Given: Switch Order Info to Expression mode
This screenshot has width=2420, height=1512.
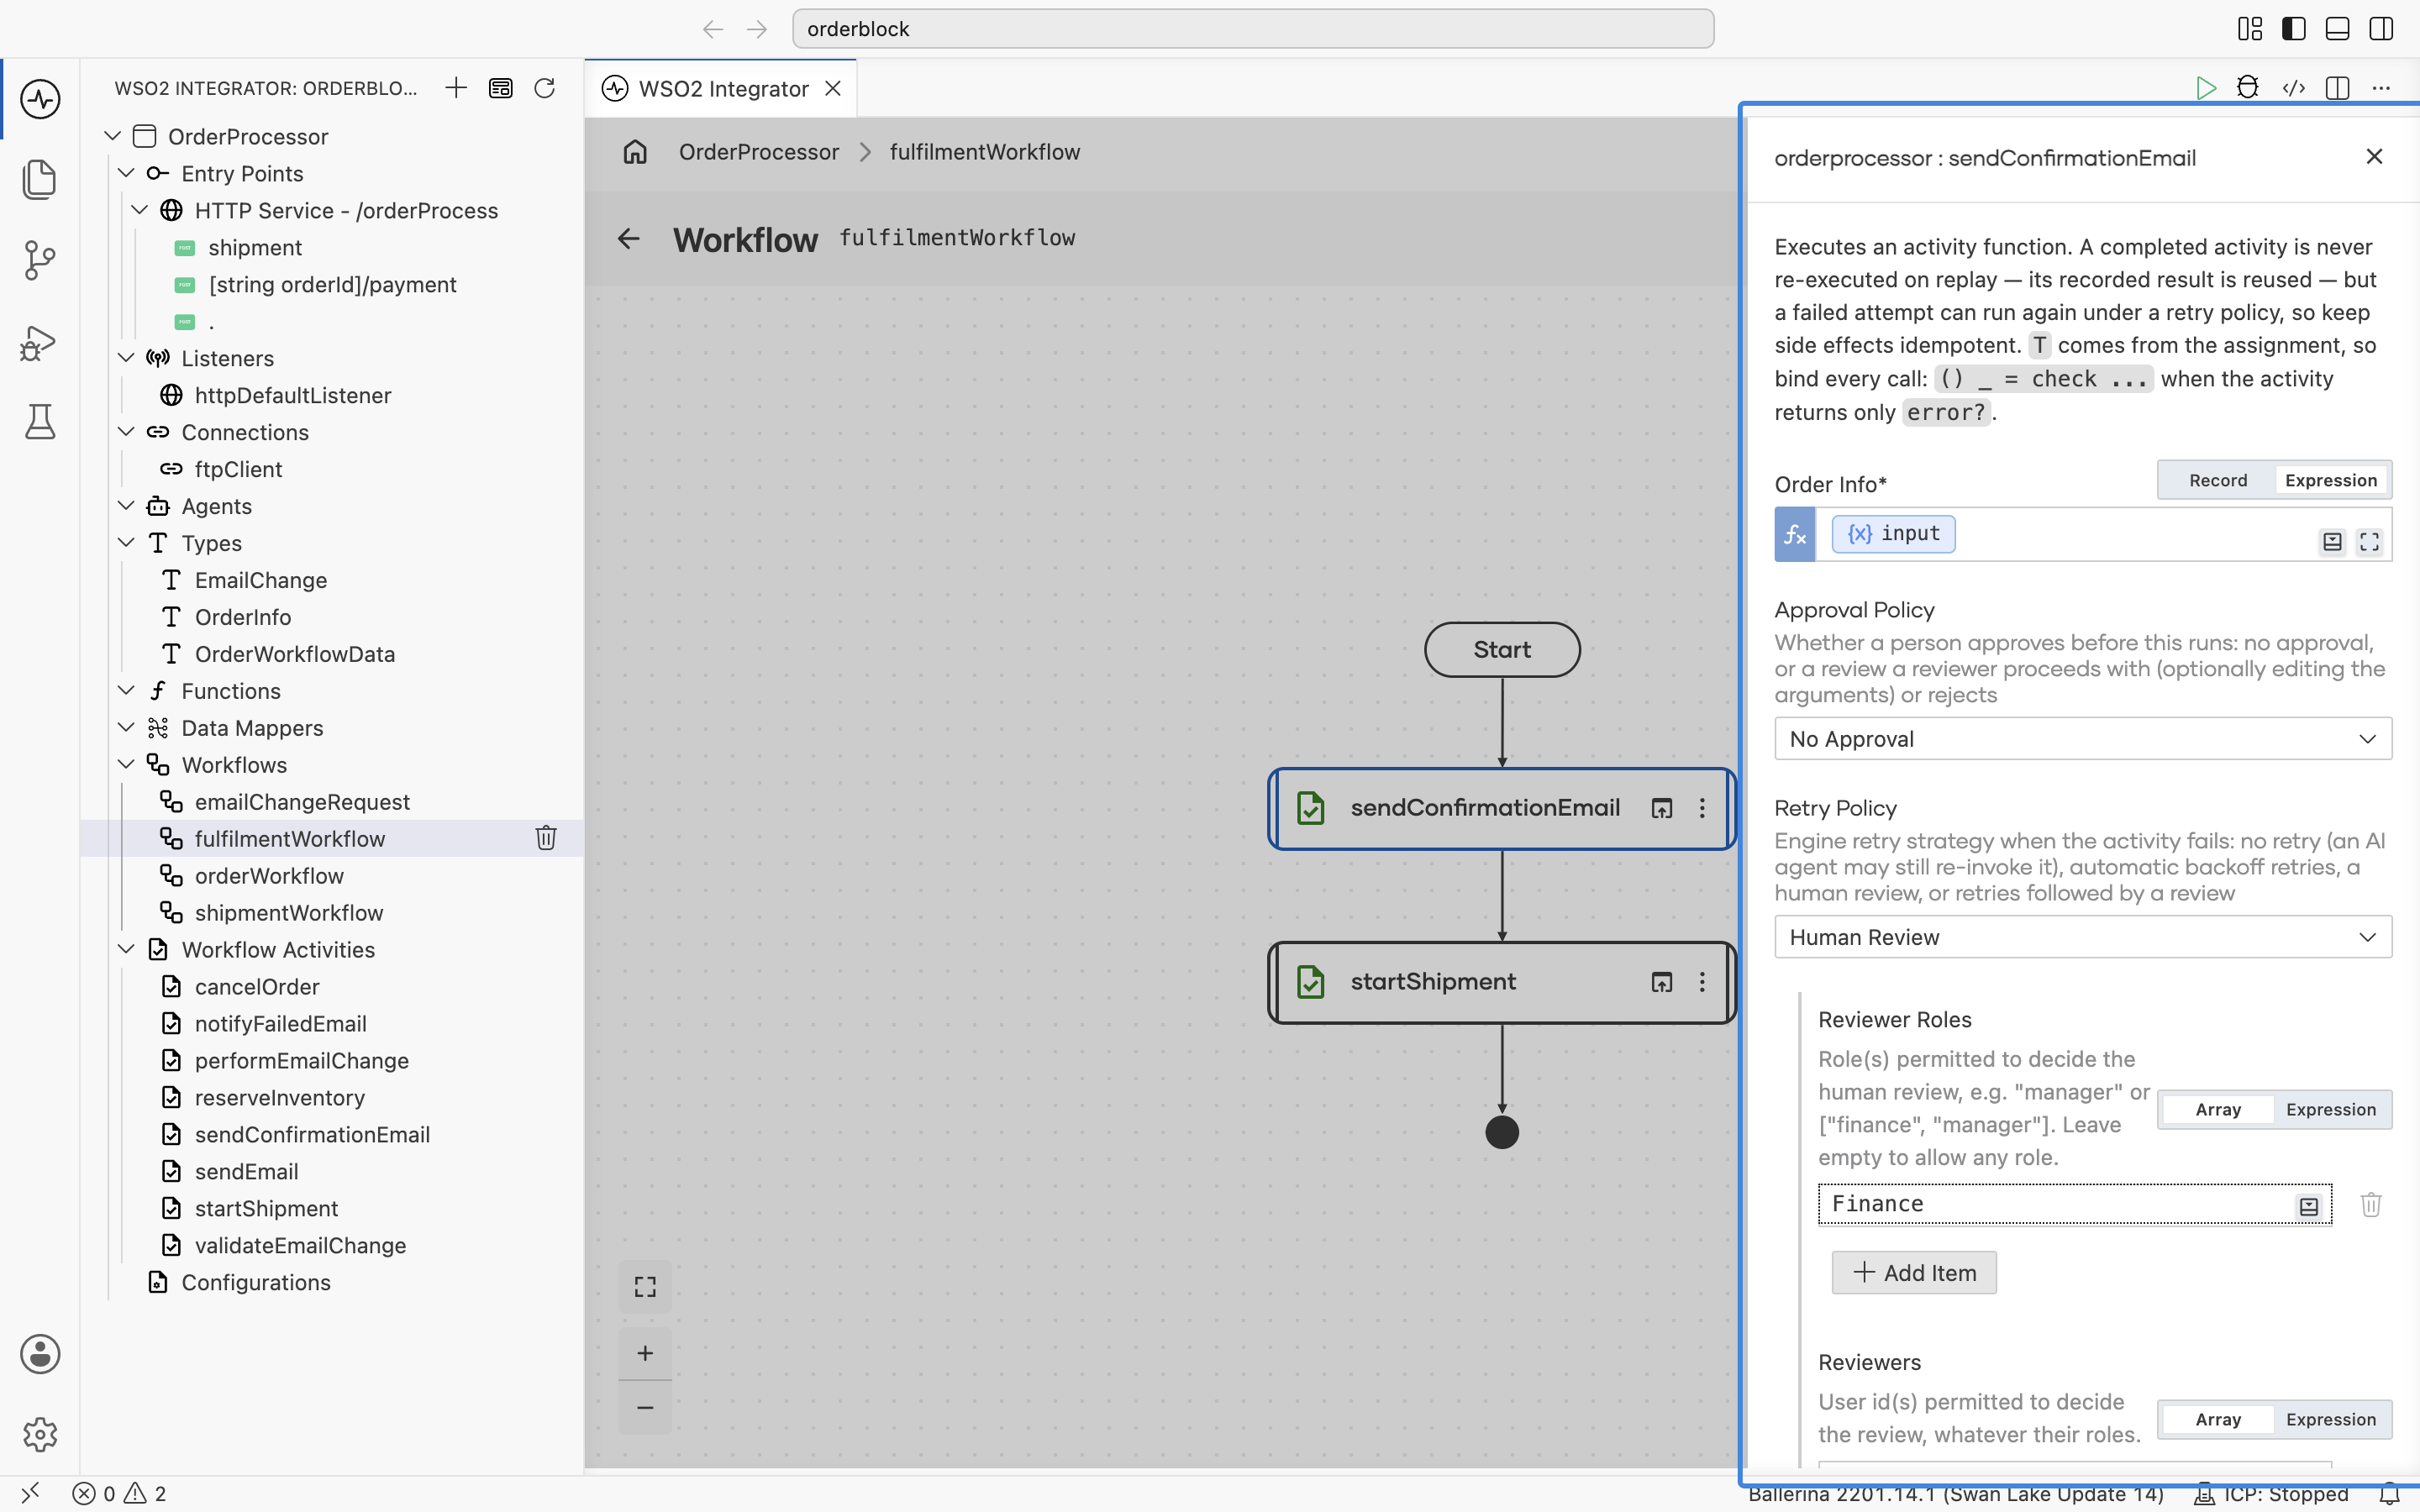Looking at the screenshot, I should pyautogui.click(x=2330, y=480).
